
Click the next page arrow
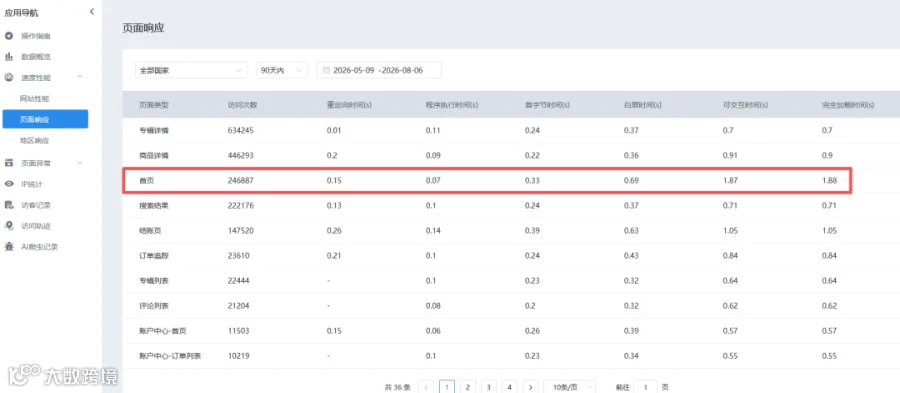530,387
